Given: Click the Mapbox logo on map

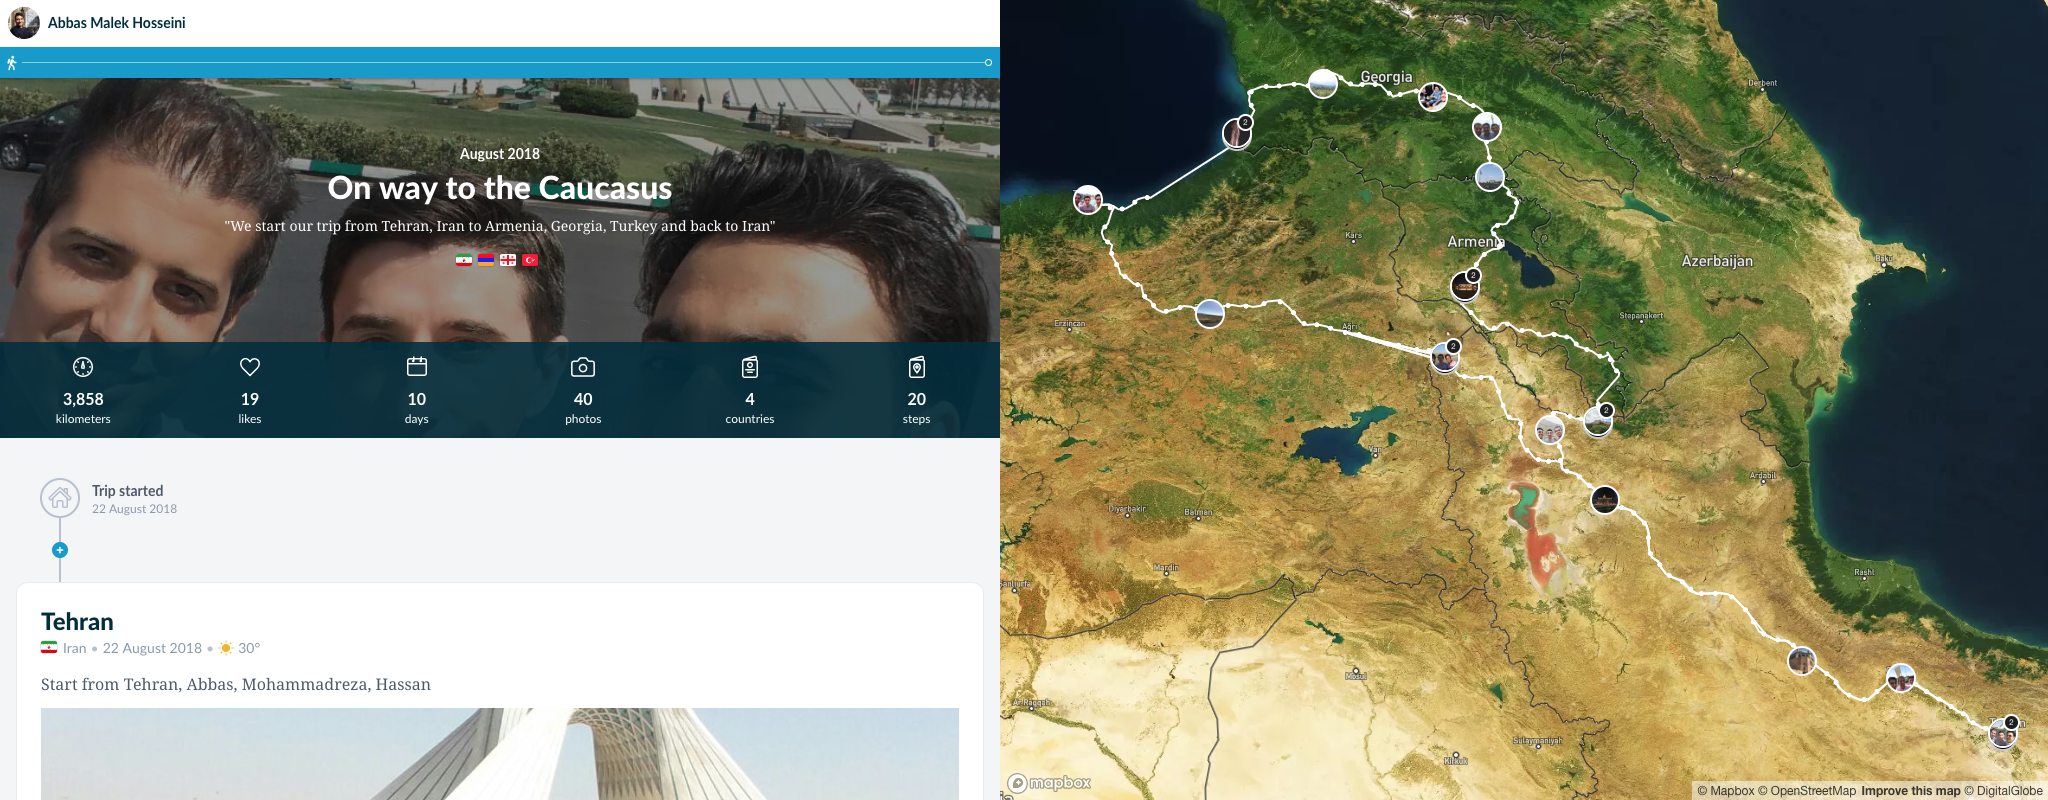Looking at the screenshot, I should pos(1049,783).
